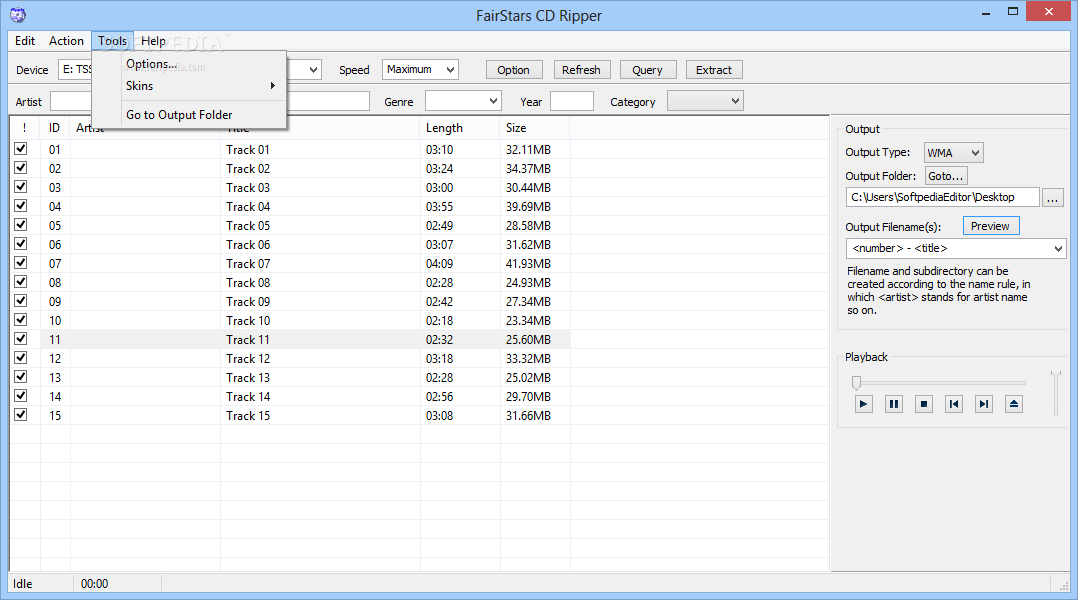Click the 03:55 length value
Image resolution: width=1078 pixels, height=600 pixels.
pos(439,207)
